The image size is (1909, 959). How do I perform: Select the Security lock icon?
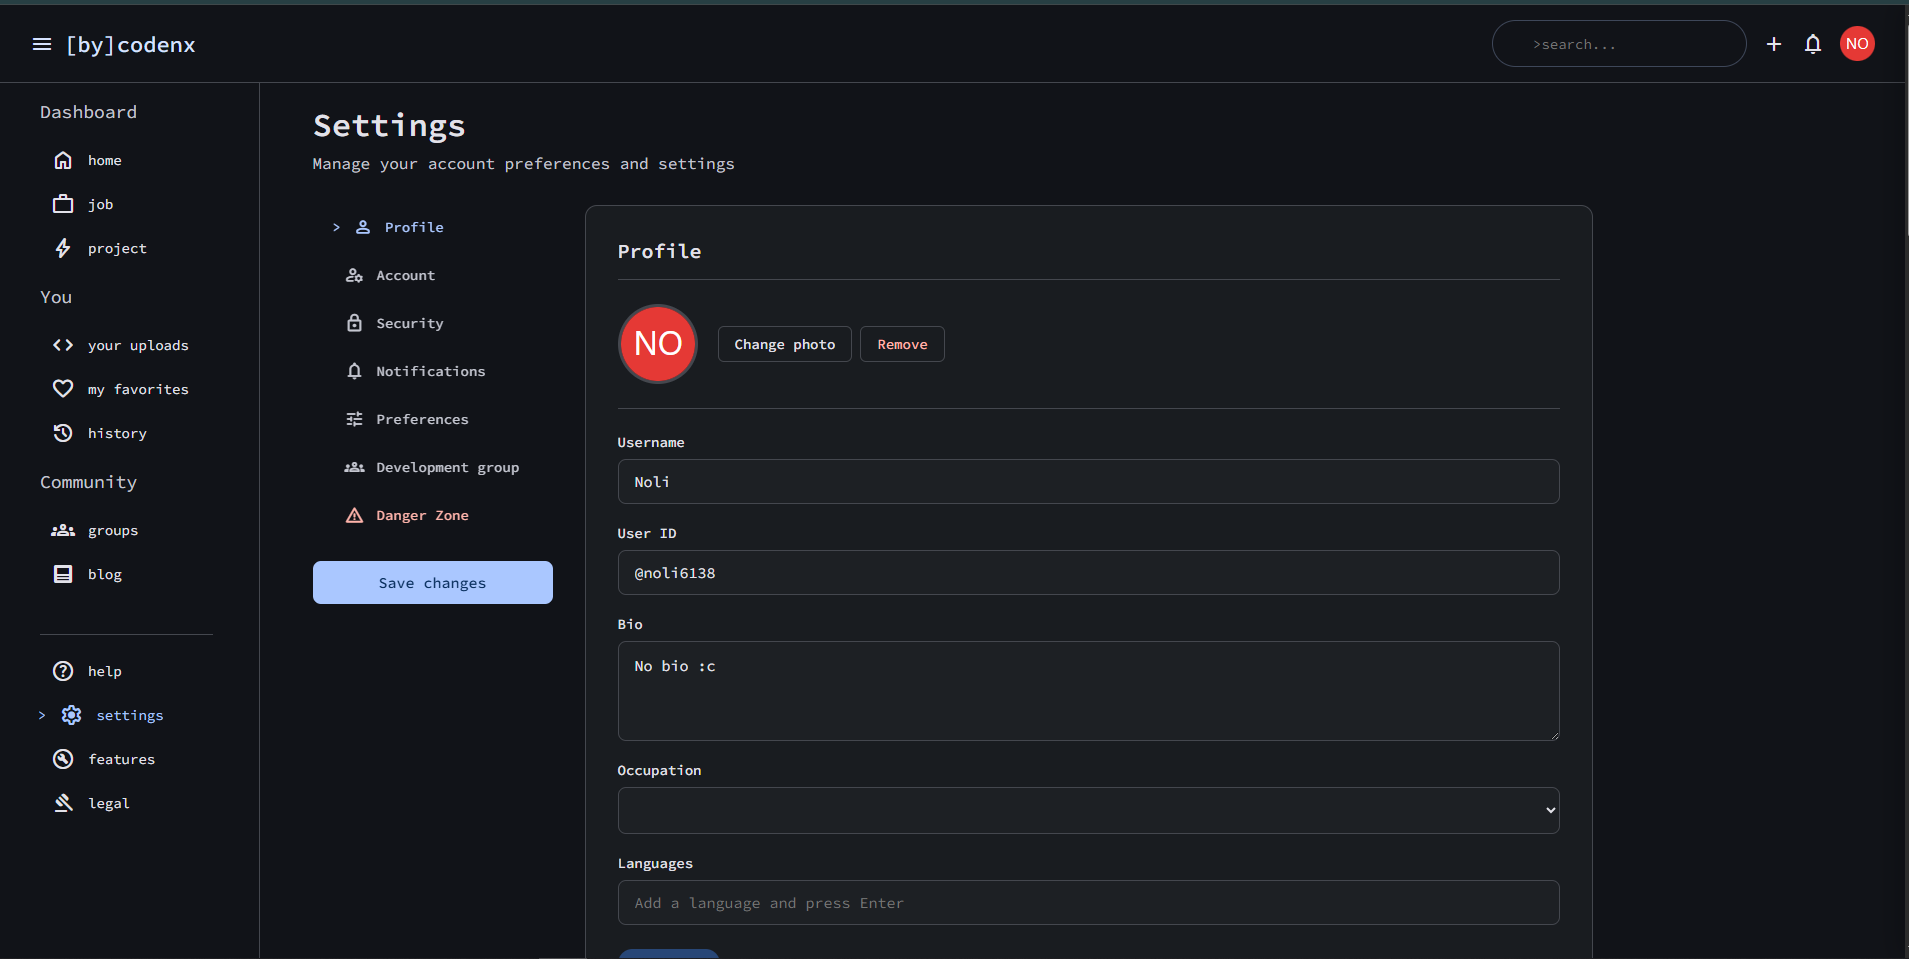tap(355, 322)
